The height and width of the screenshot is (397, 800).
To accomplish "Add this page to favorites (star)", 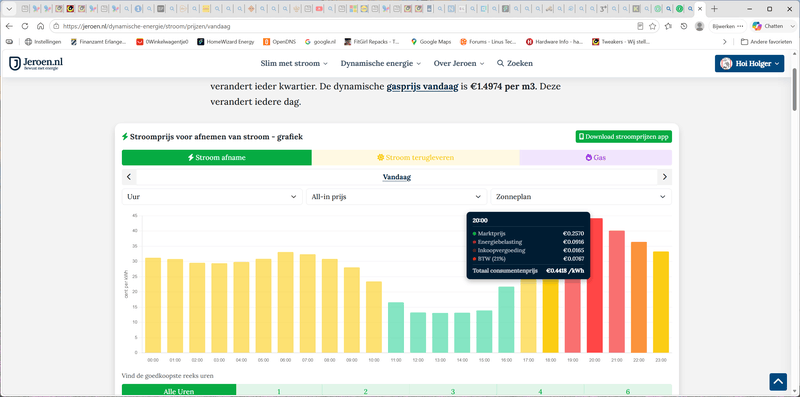I will coord(653,26).
